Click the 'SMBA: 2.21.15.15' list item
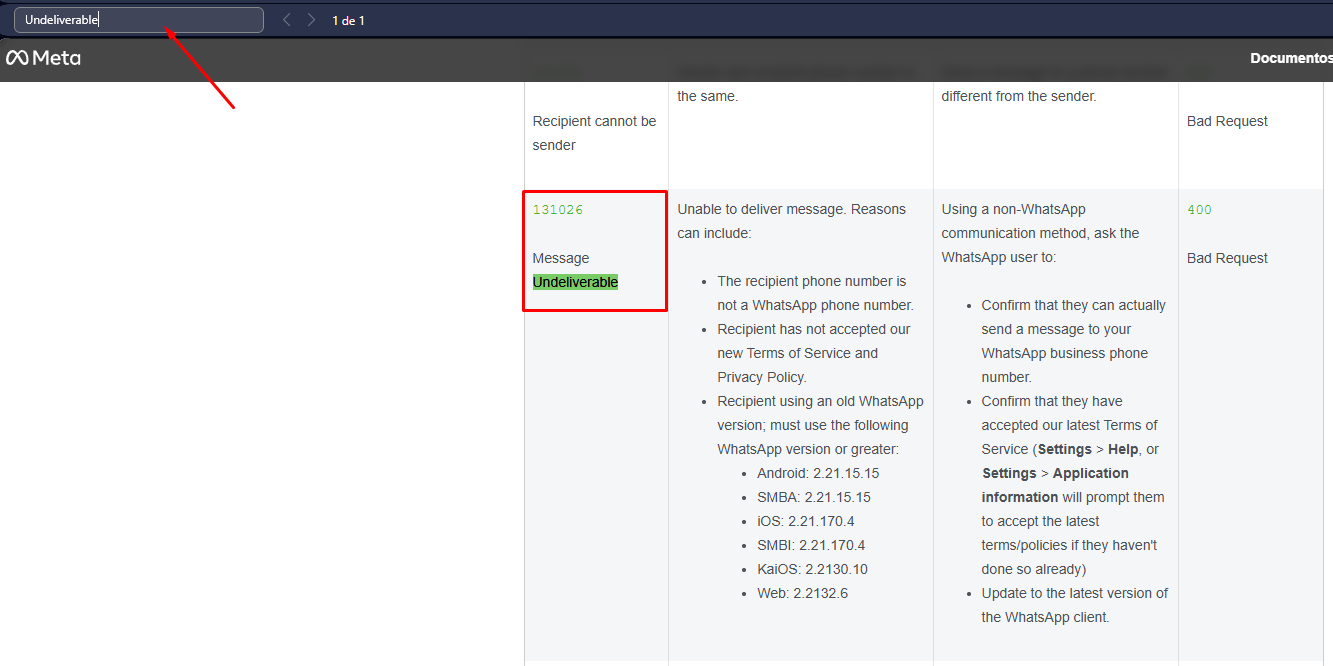Viewport: 1333px width, 666px height. pos(813,497)
